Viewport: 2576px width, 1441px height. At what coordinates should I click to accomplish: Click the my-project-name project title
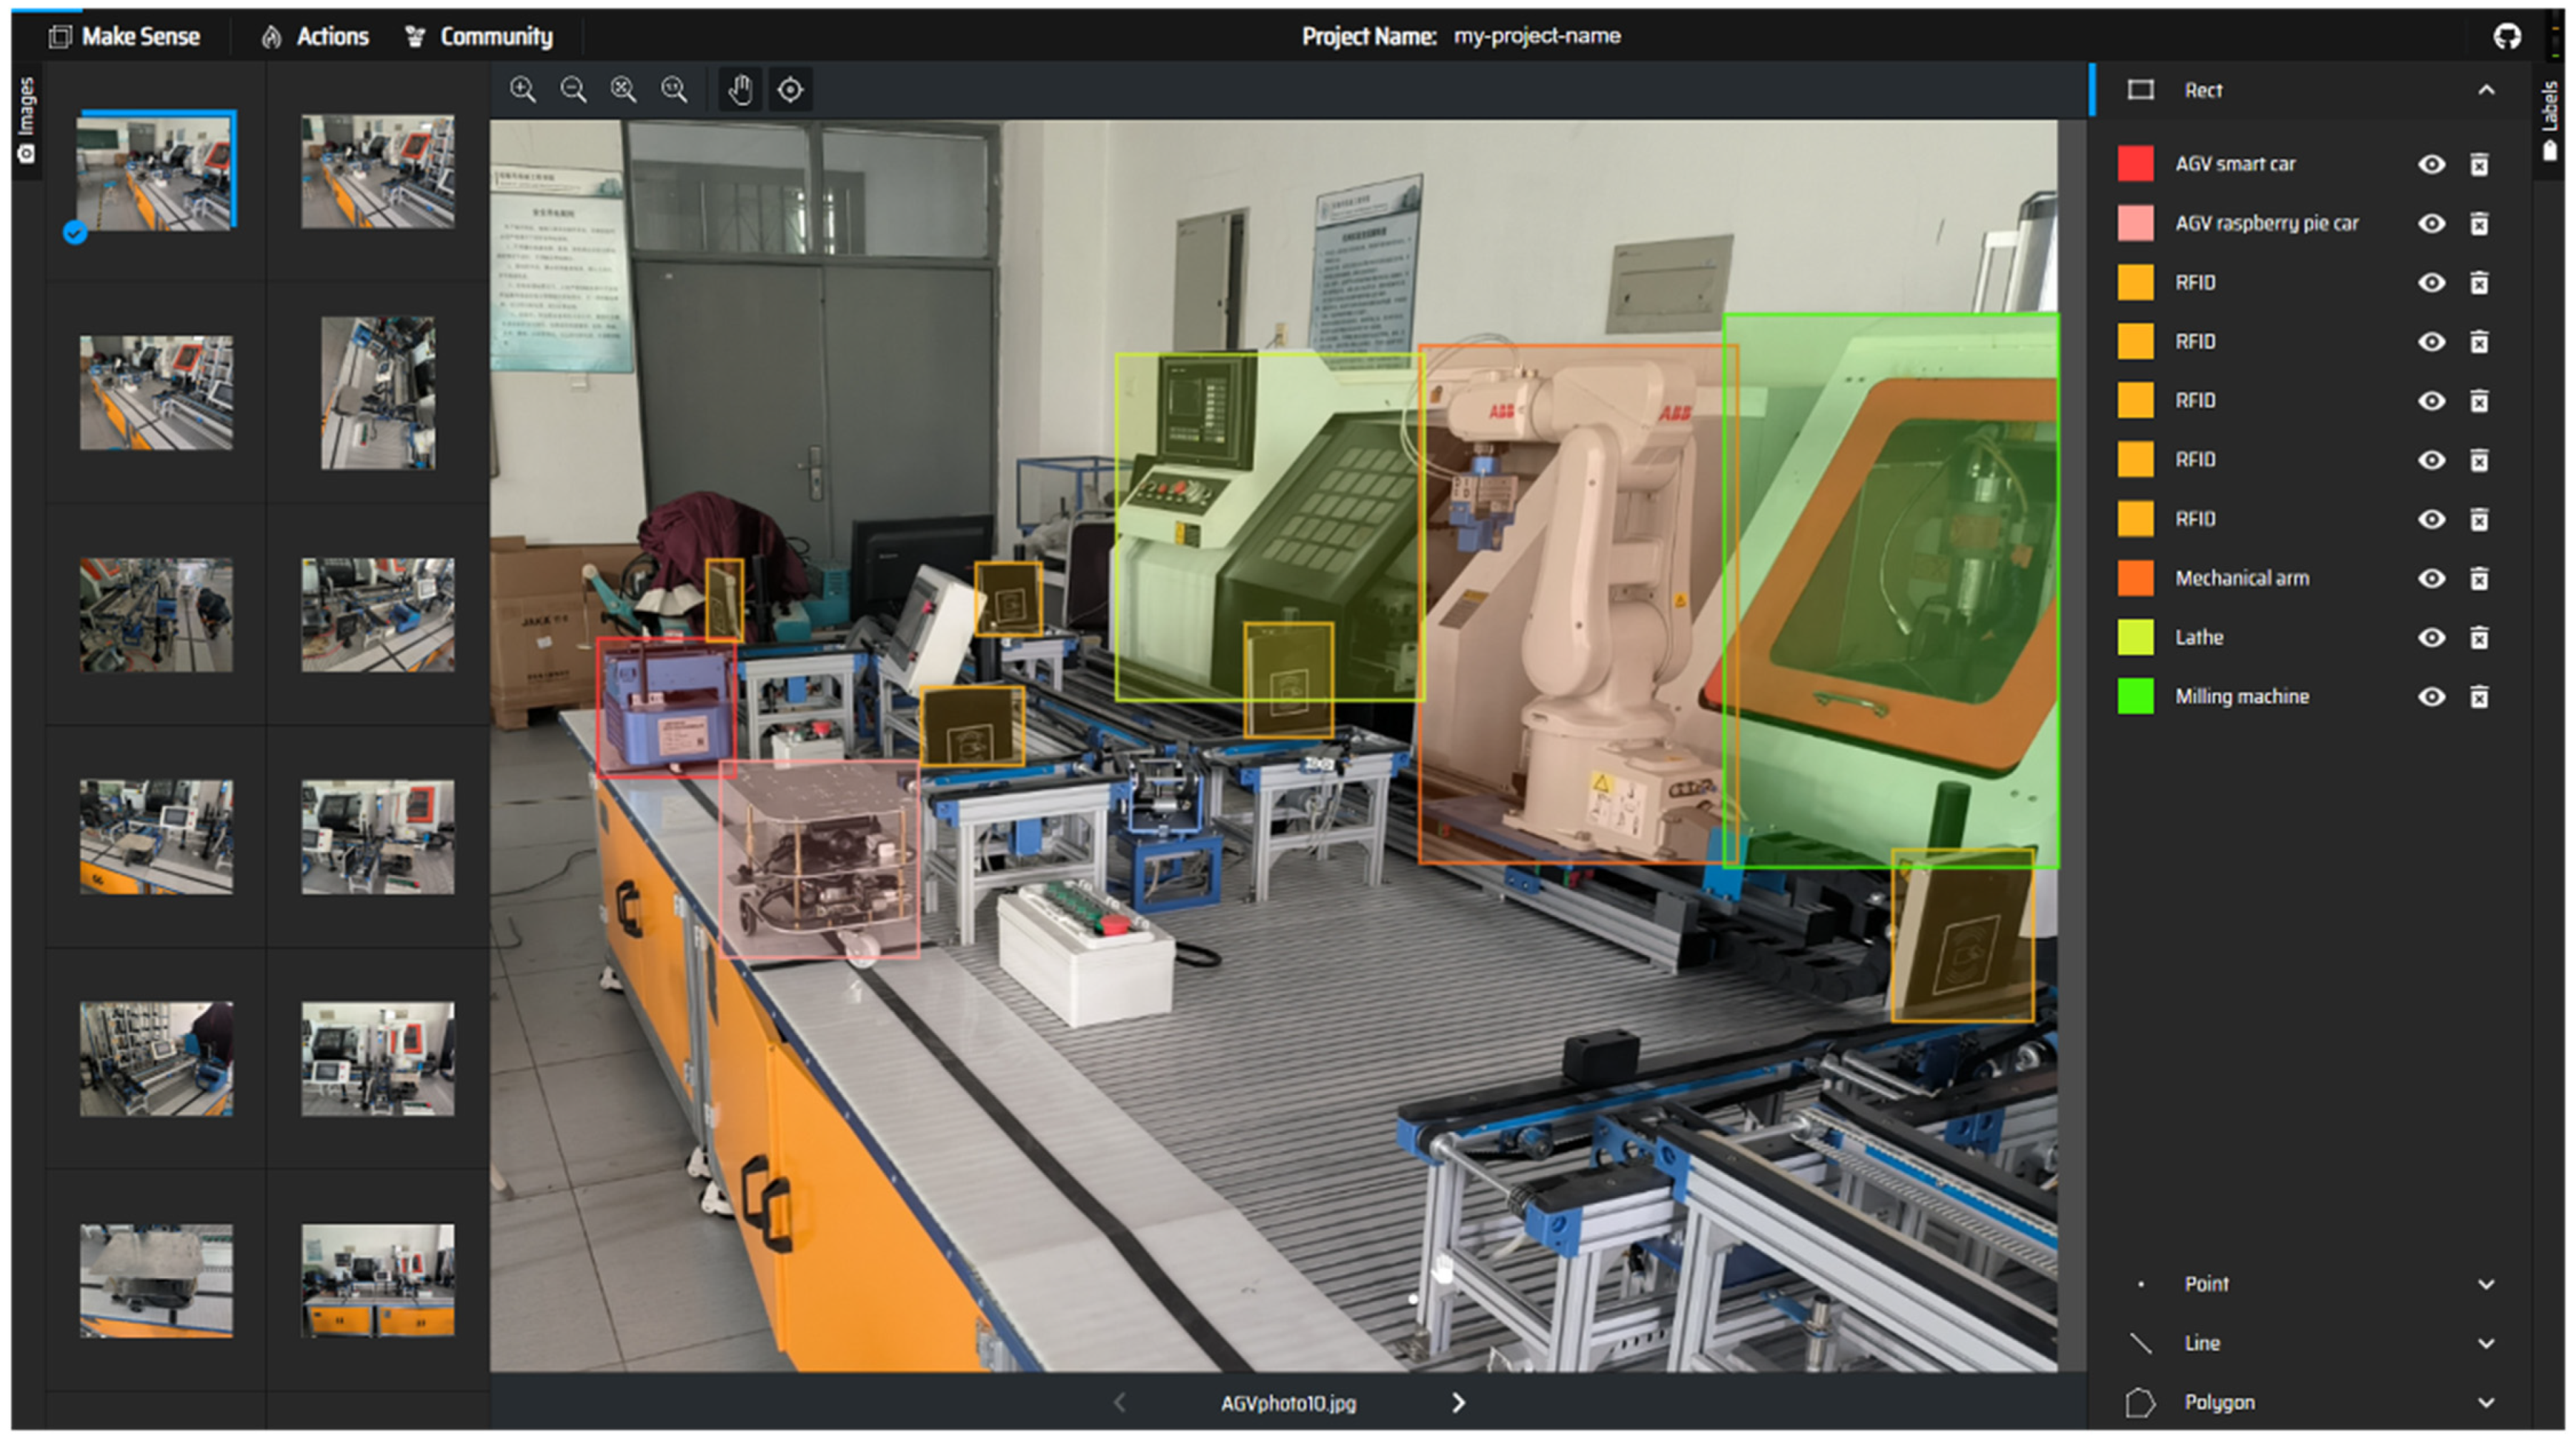tap(1536, 36)
